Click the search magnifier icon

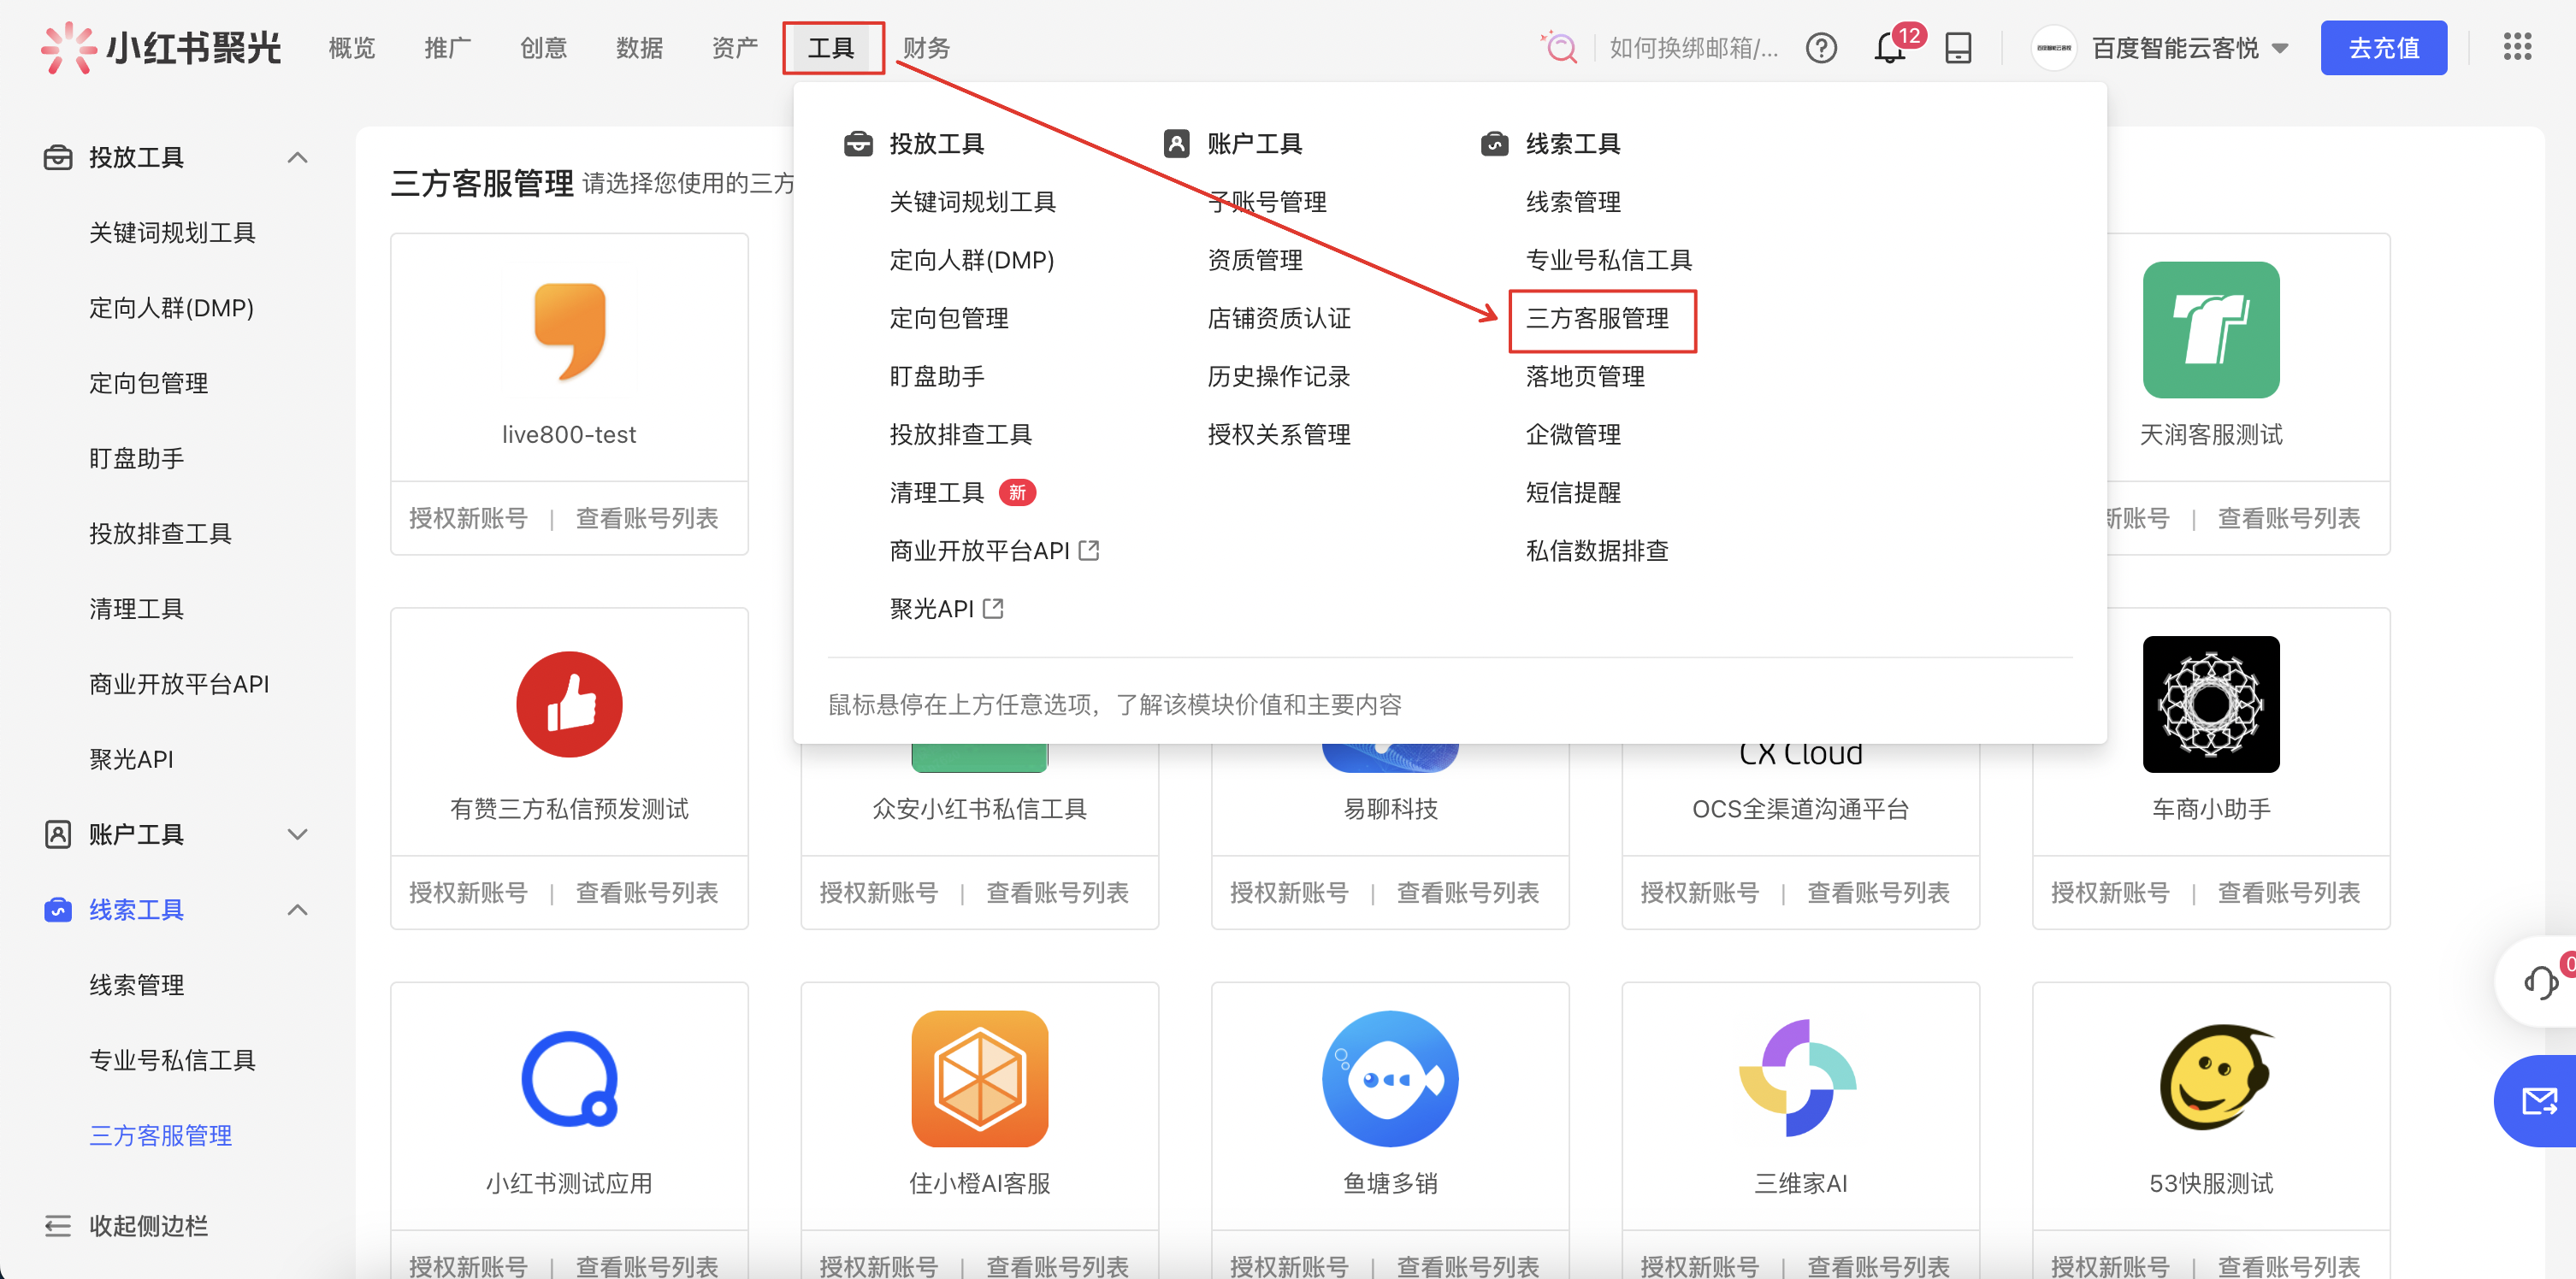[x=1559, y=47]
